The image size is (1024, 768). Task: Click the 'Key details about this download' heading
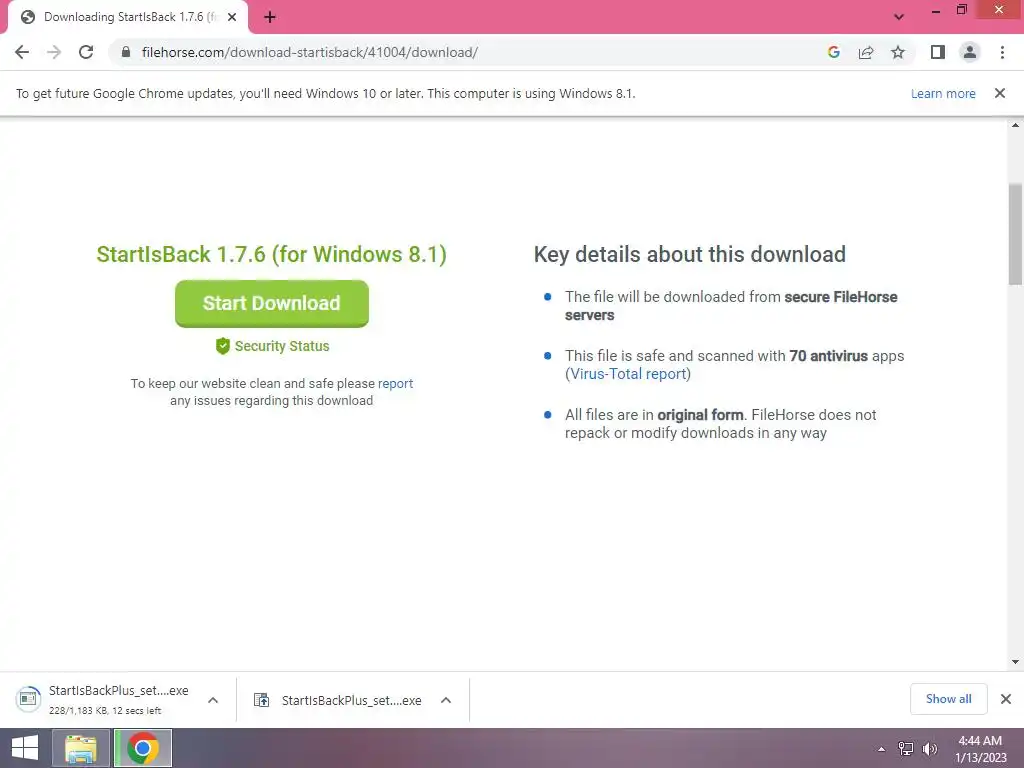[690, 255]
